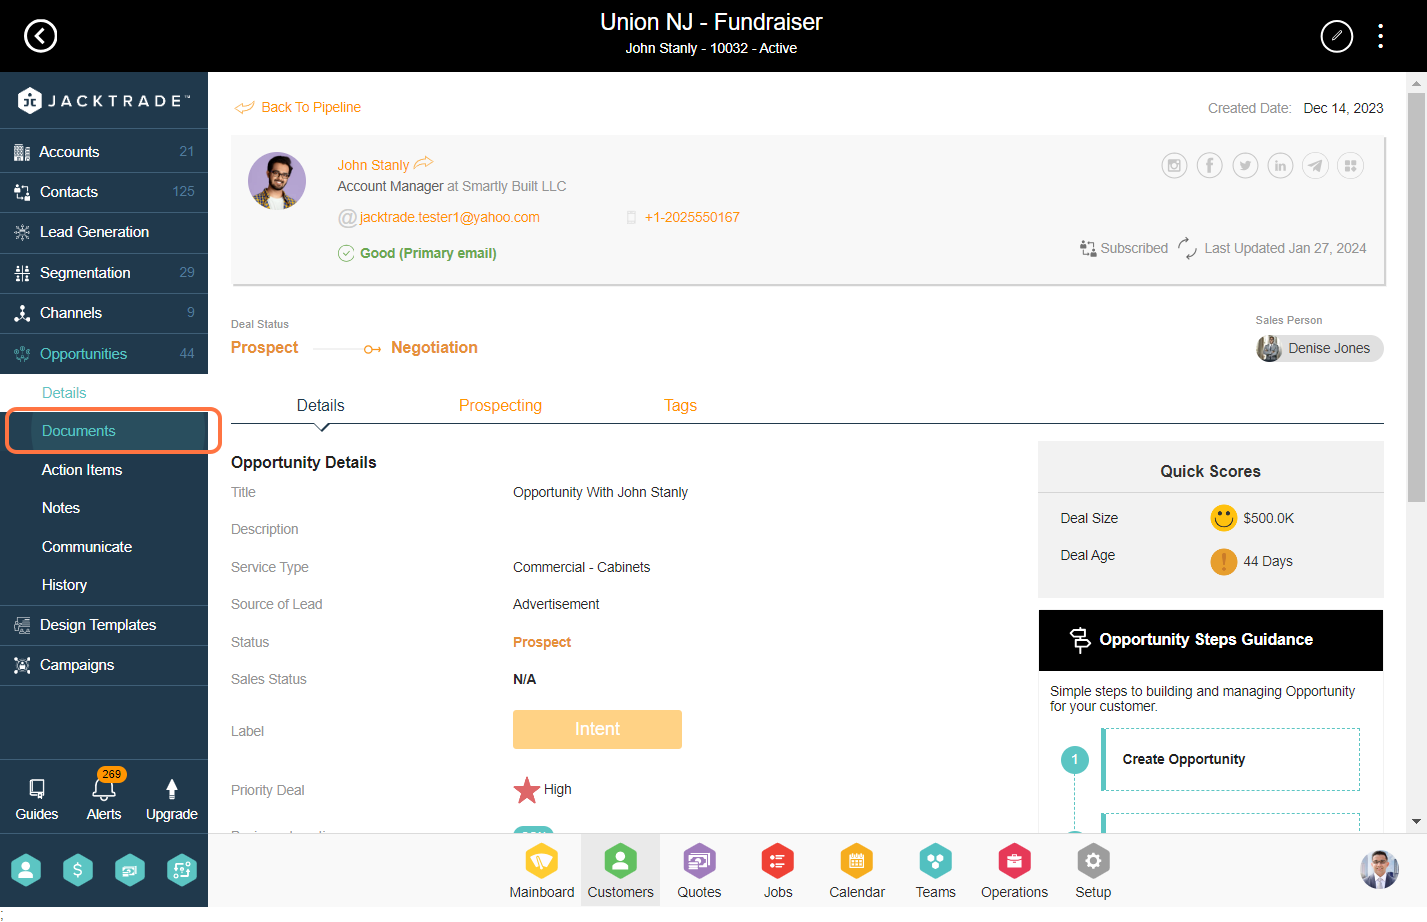
Task: Switch to the Tags tab
Action: (x=680, y=405)
